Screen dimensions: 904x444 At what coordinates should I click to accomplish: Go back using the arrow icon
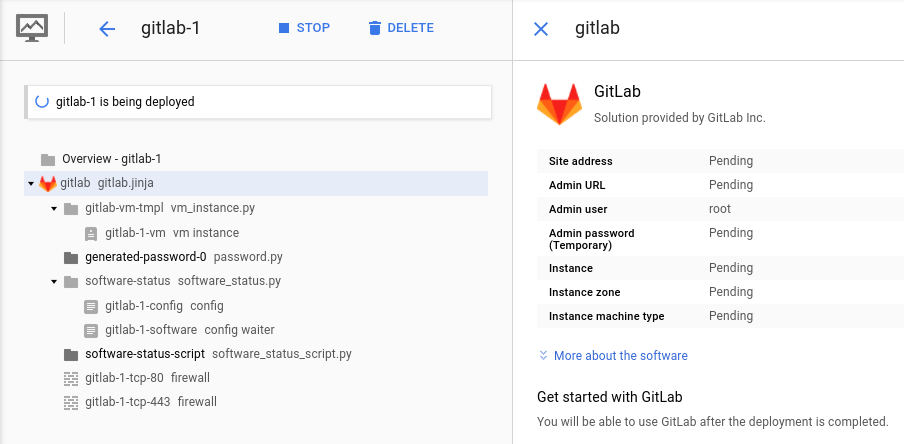pyautogui.click(x=107, y=28)
